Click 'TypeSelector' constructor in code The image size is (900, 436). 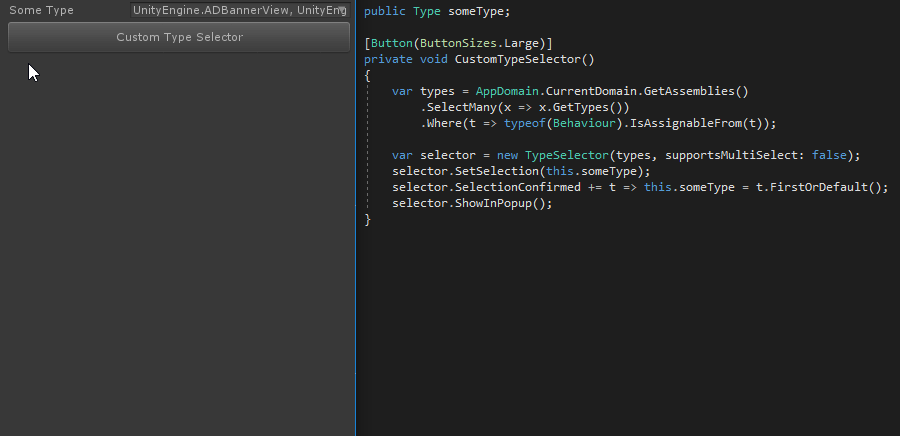point(567,155)
